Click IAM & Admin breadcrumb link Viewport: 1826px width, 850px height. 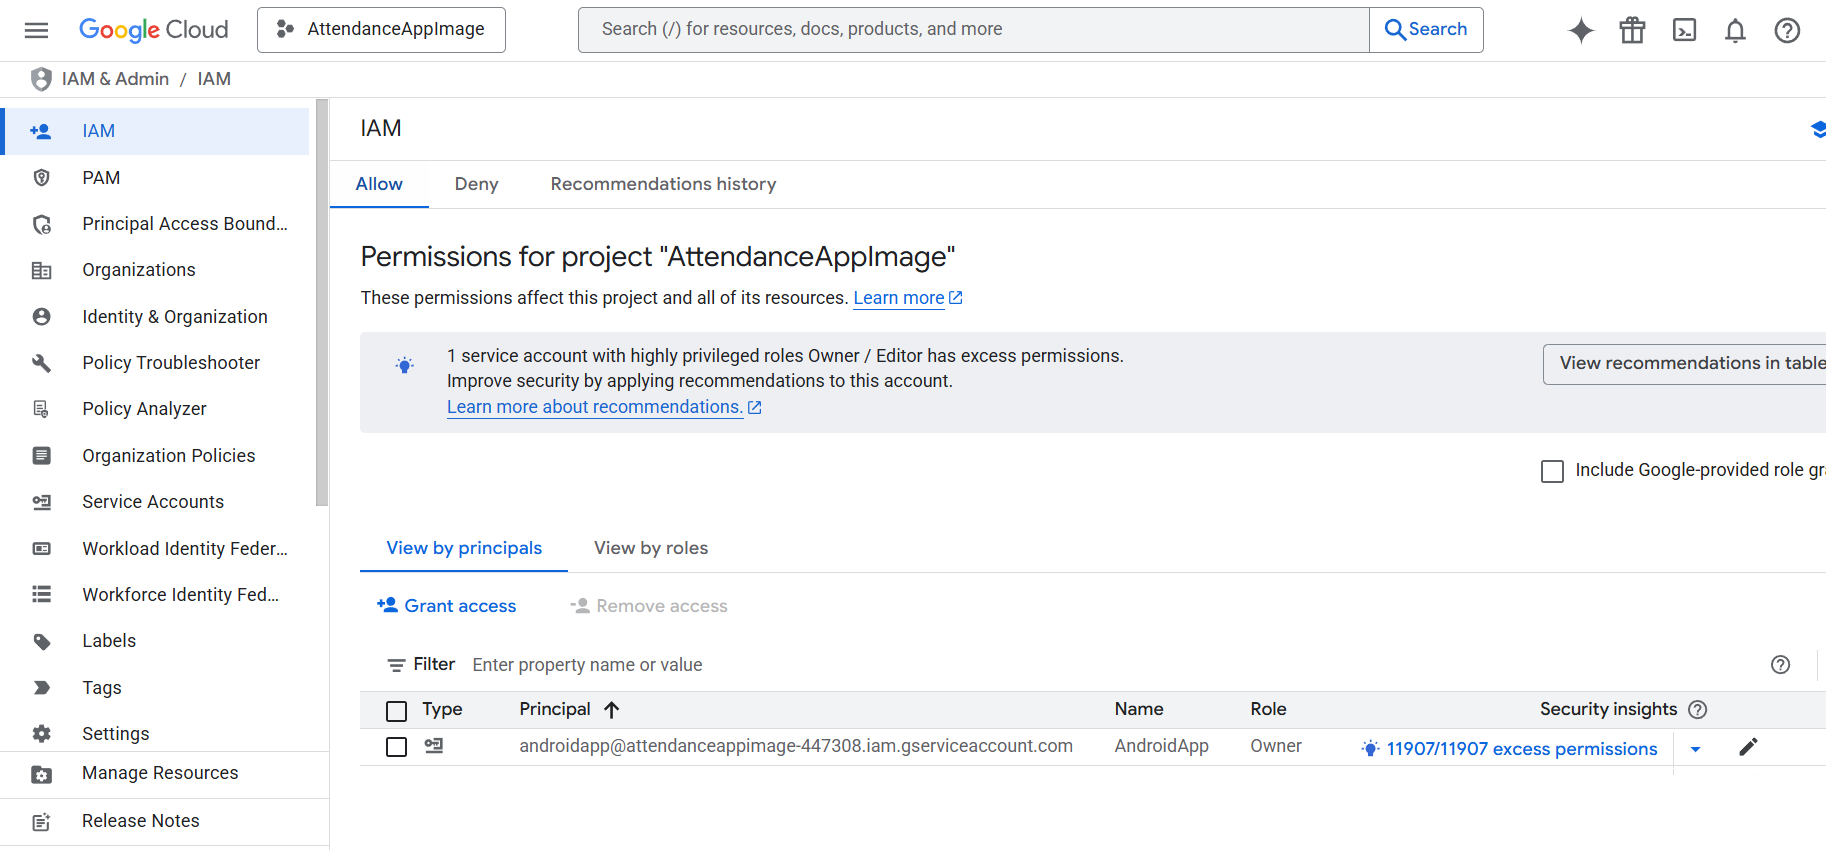(115, 79)
